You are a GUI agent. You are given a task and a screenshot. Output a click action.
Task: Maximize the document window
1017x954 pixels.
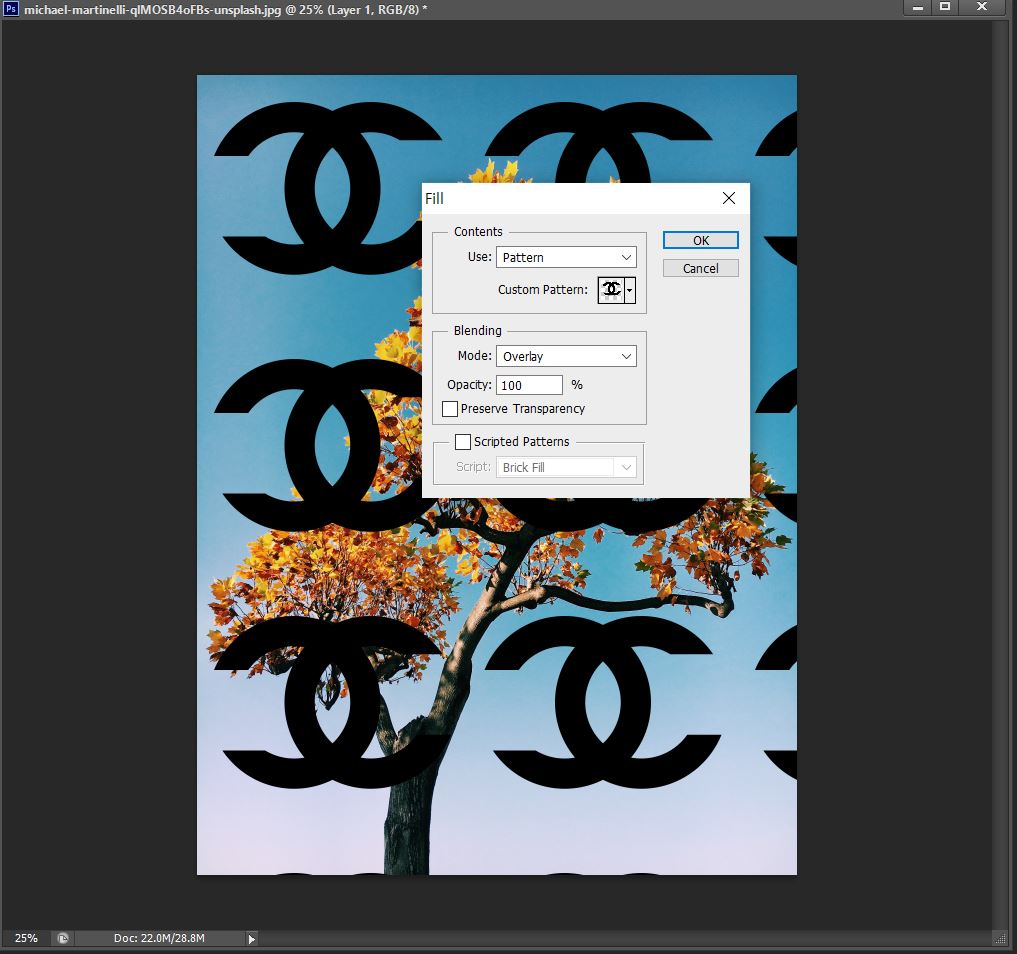[x=945, y=7]
